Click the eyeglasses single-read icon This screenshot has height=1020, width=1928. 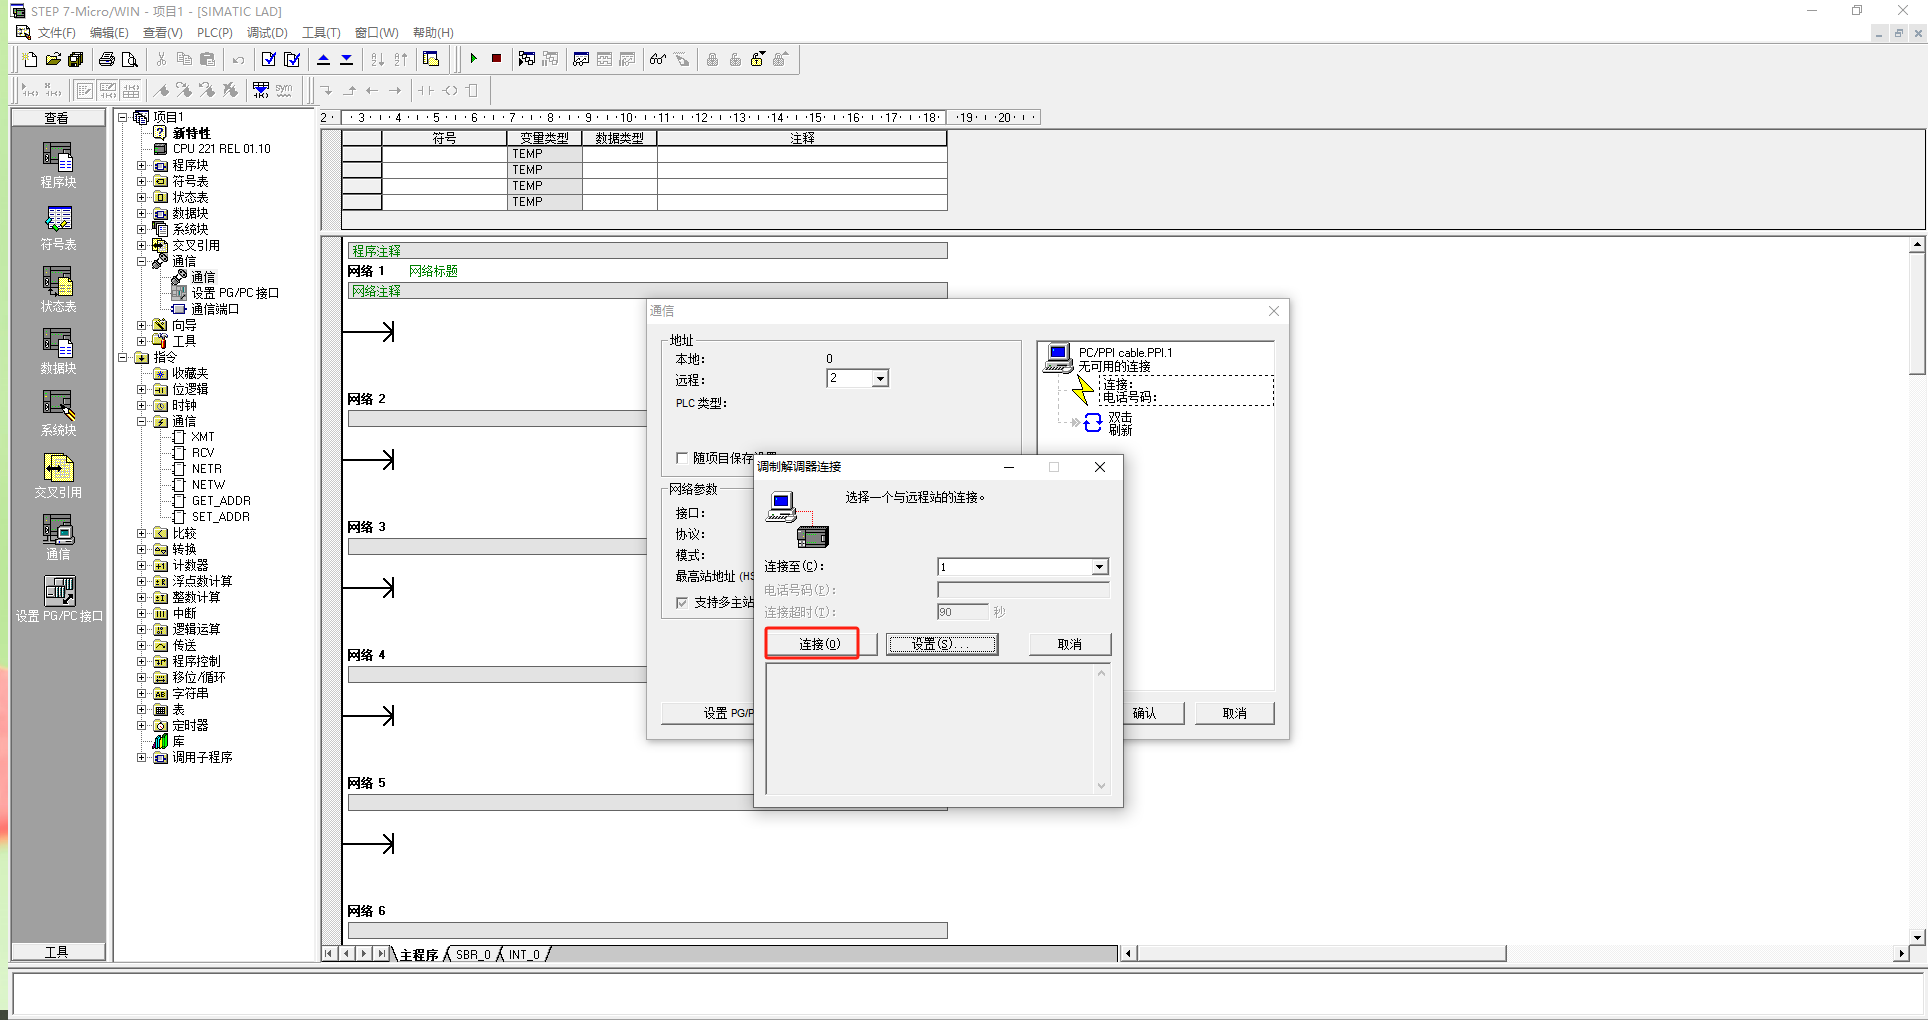click(658, 59)
